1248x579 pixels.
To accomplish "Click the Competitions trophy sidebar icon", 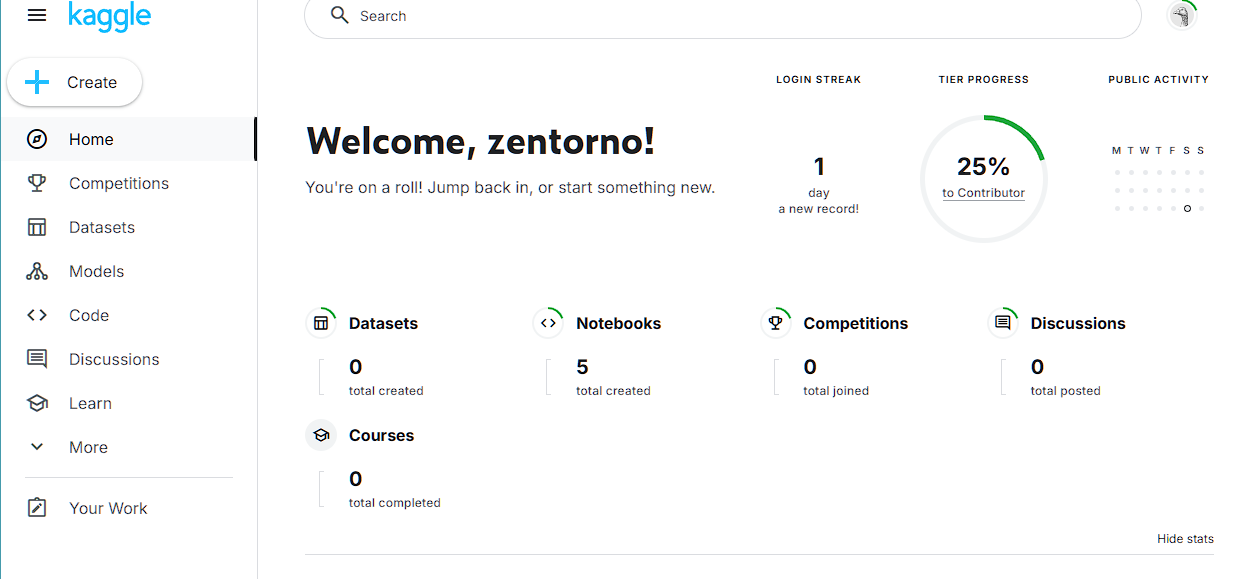I will (37, 183).
